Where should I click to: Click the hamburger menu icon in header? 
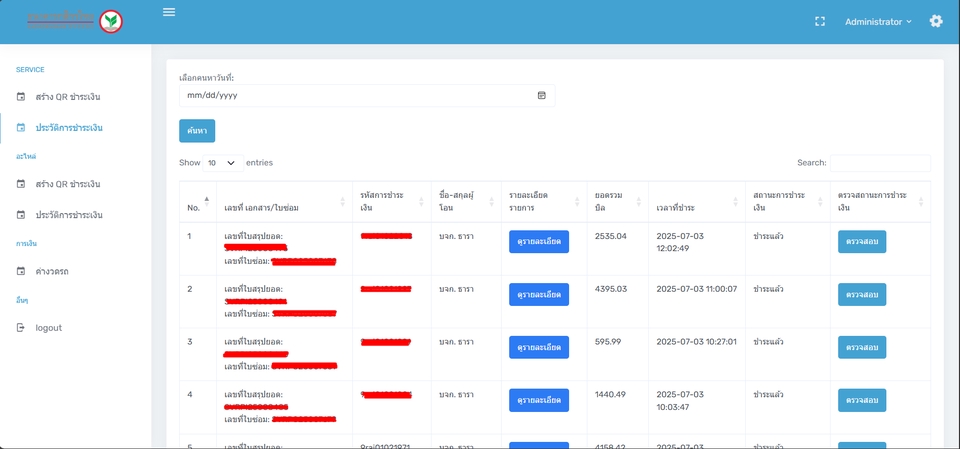coord(169,12)
